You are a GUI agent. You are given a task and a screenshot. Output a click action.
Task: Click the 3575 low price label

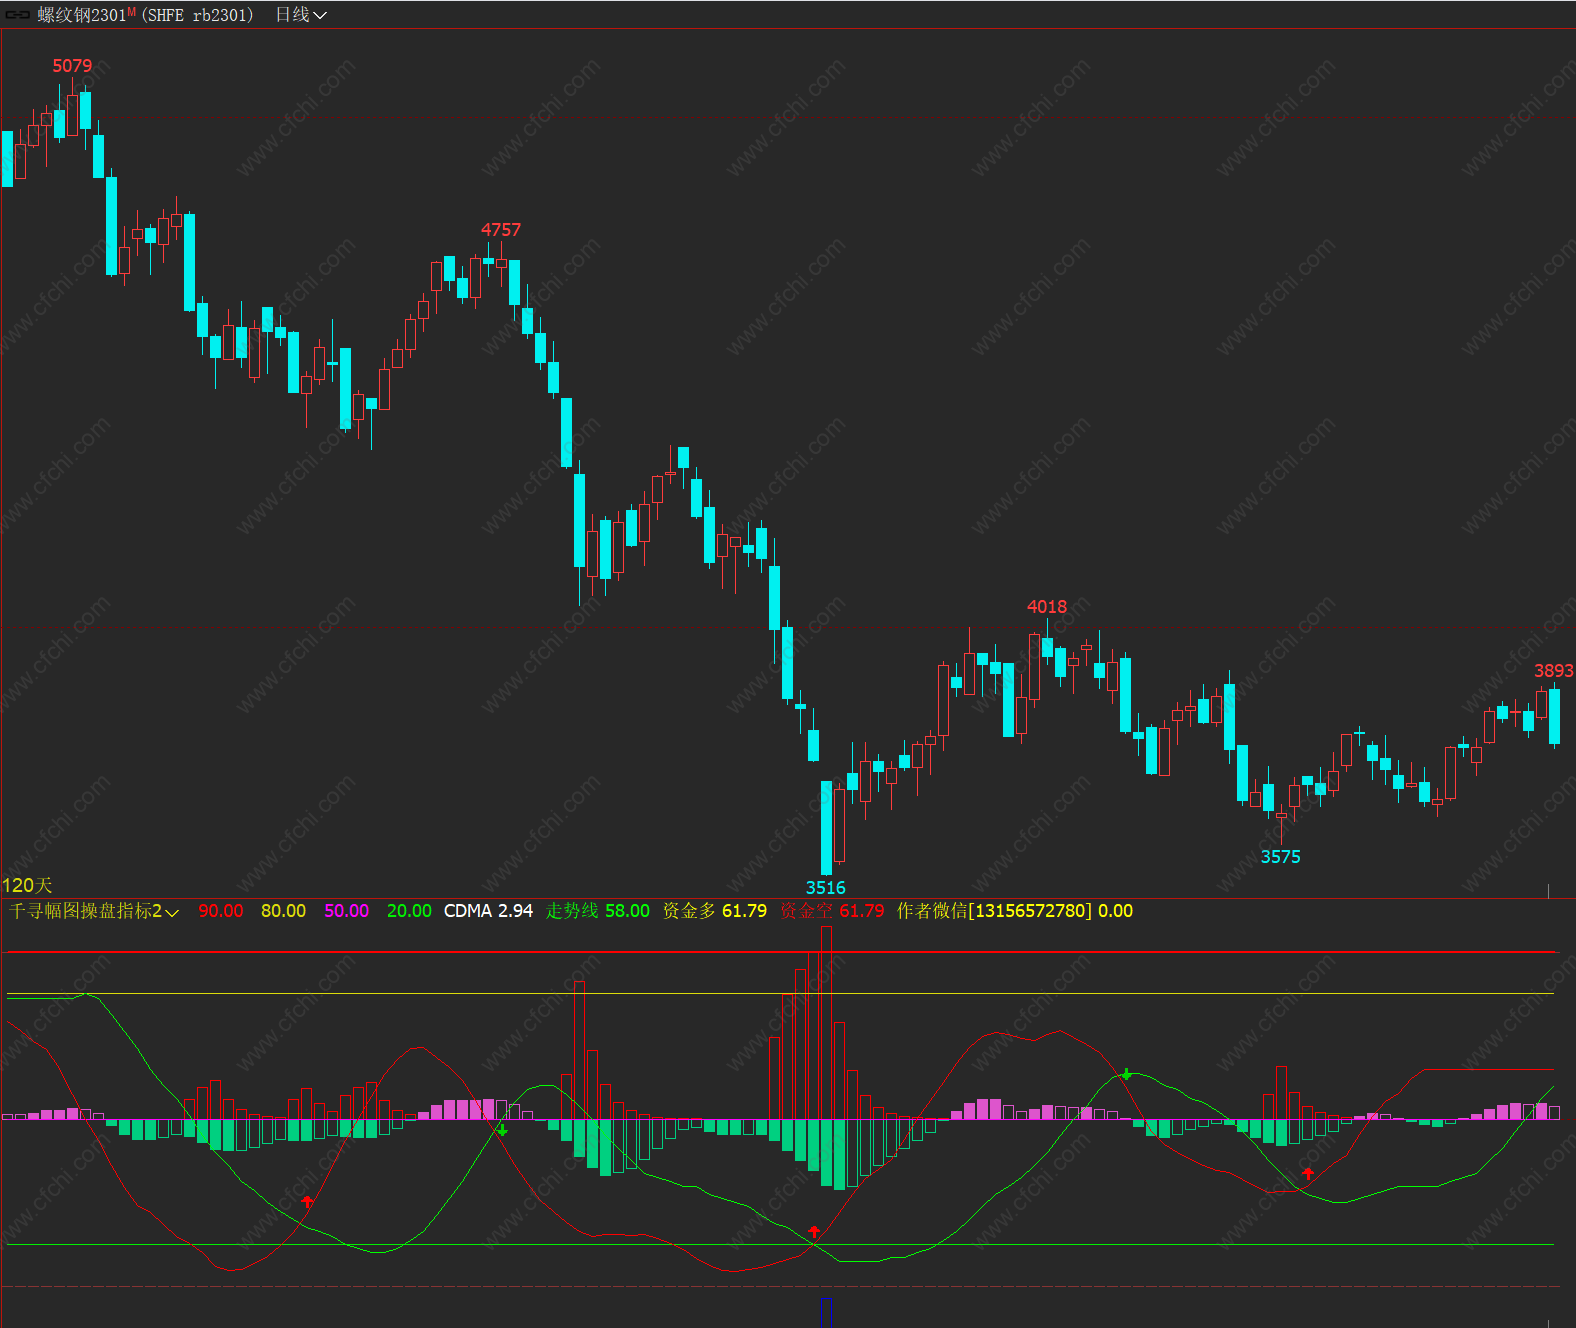tap(1281, 857)
